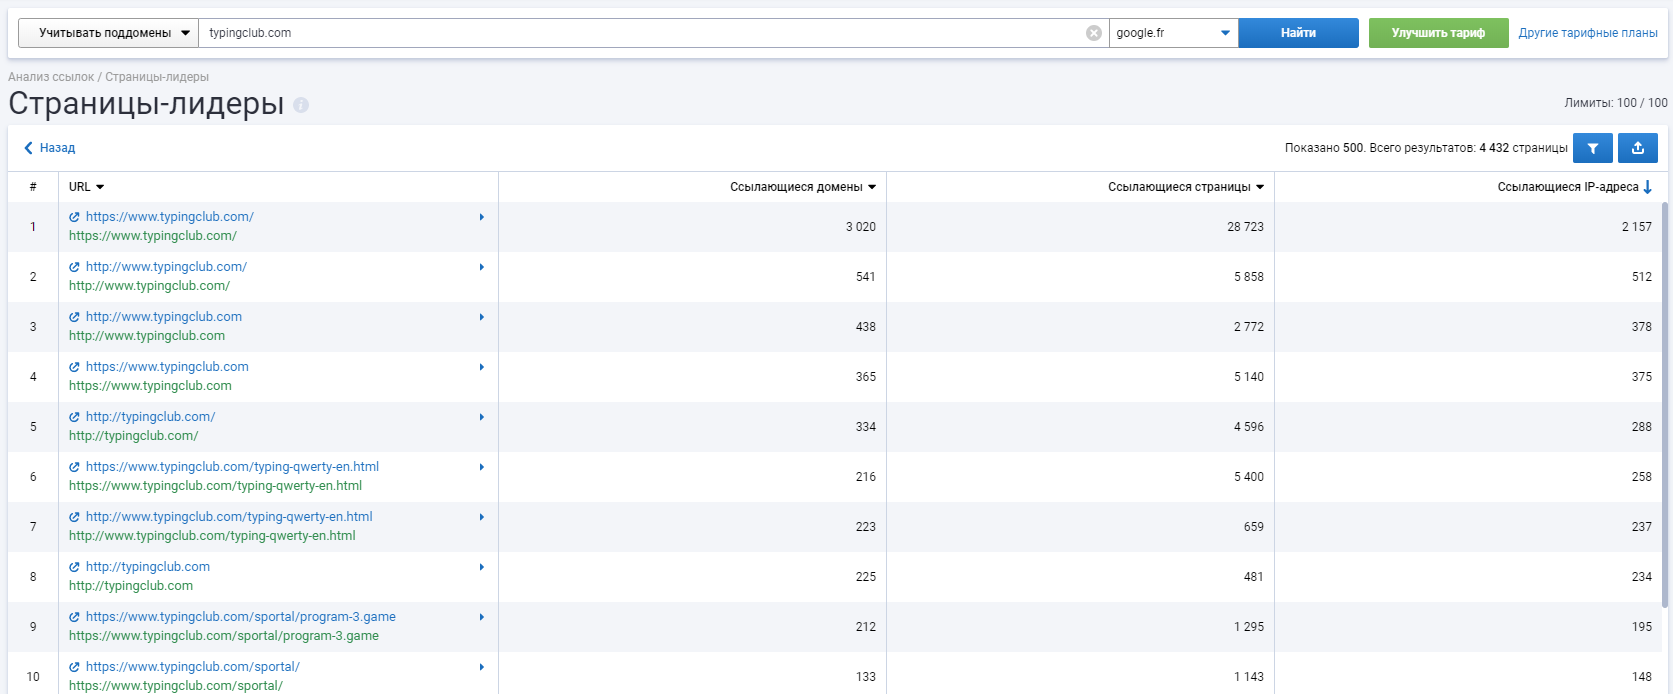The height and width of the screenshot is (694, 1673).
Task: Expand row 5 typingclub.com URL arrow
Action: pos(481,417)
